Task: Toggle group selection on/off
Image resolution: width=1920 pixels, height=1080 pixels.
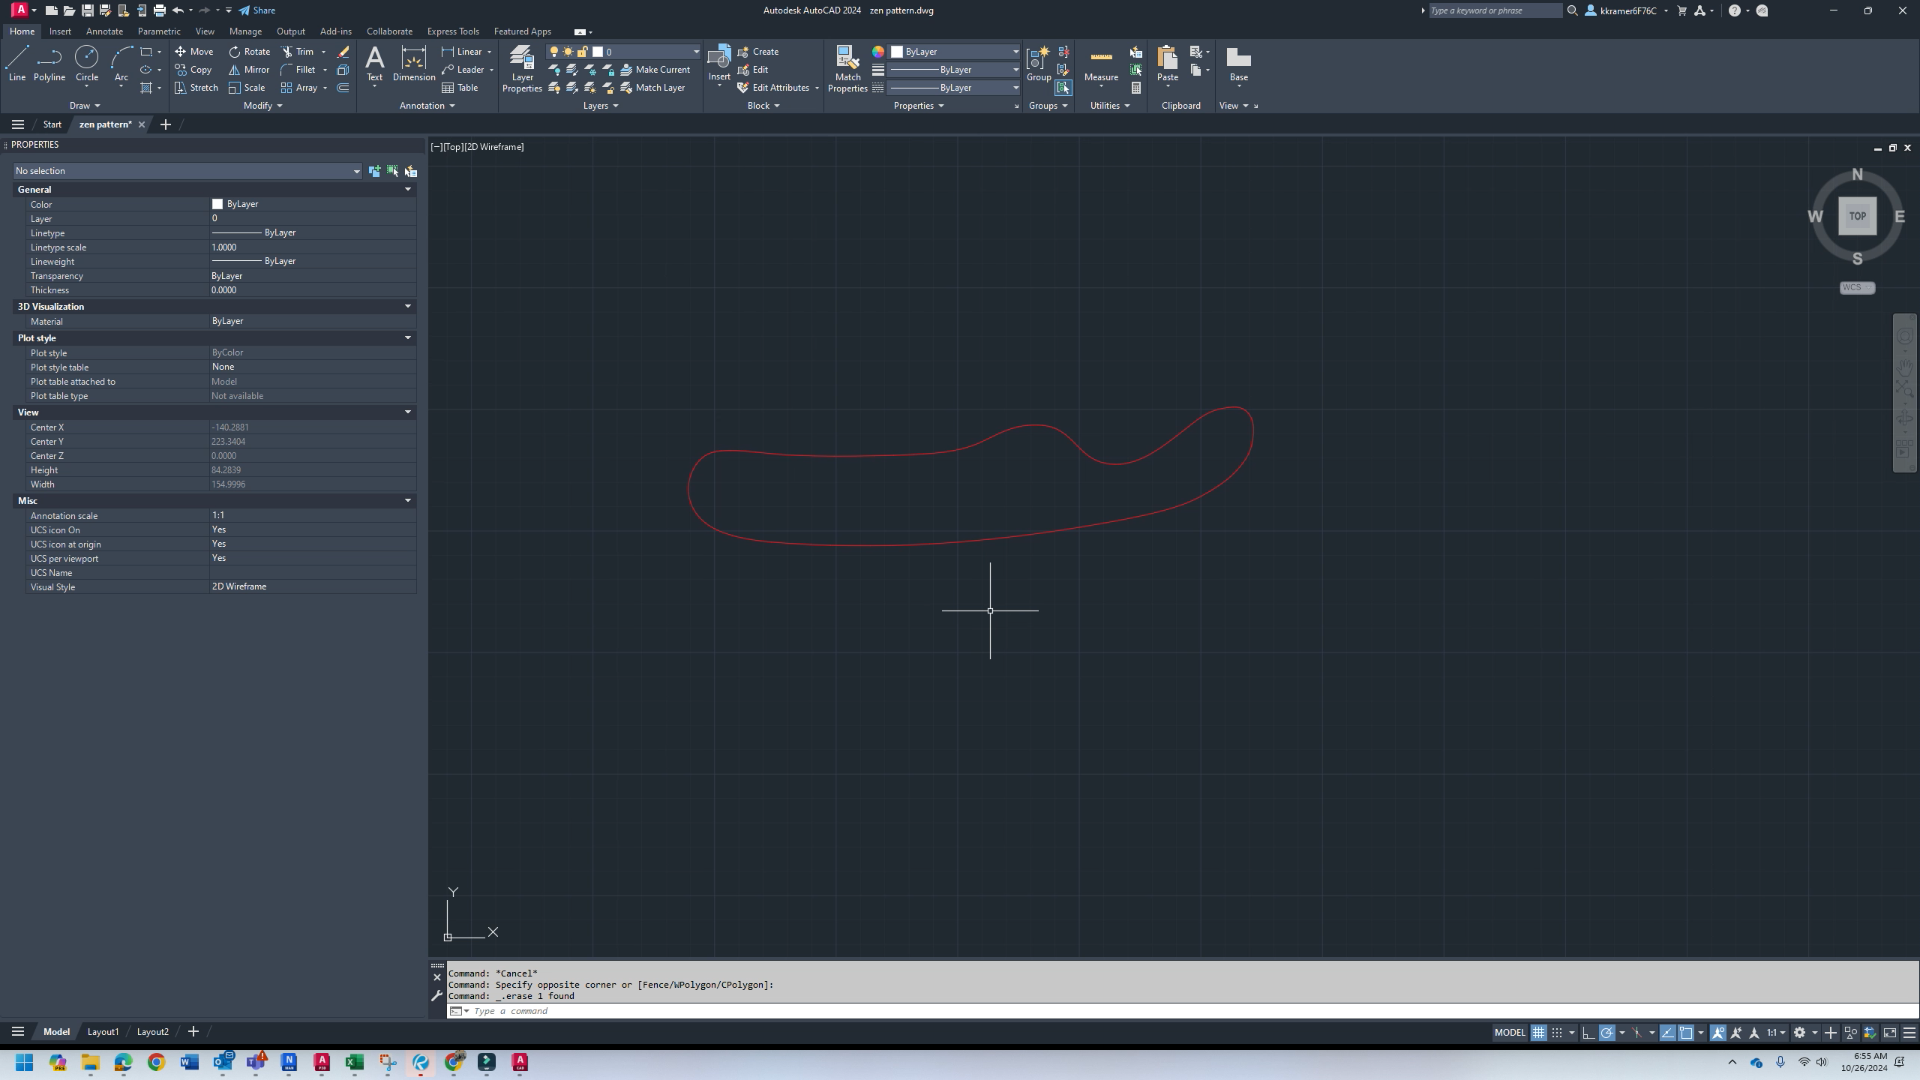Action: [1063, 88]
